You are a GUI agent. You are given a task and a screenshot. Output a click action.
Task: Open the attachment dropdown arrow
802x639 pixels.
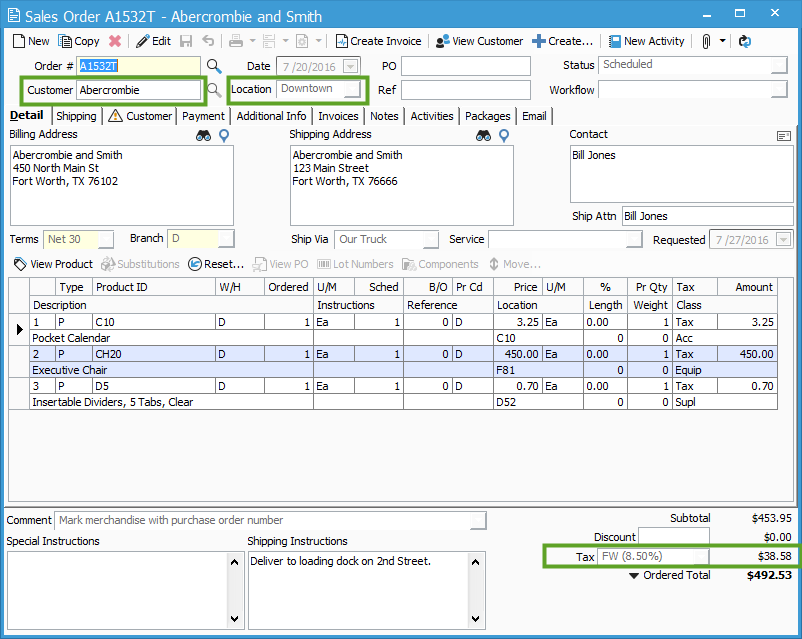722,41
